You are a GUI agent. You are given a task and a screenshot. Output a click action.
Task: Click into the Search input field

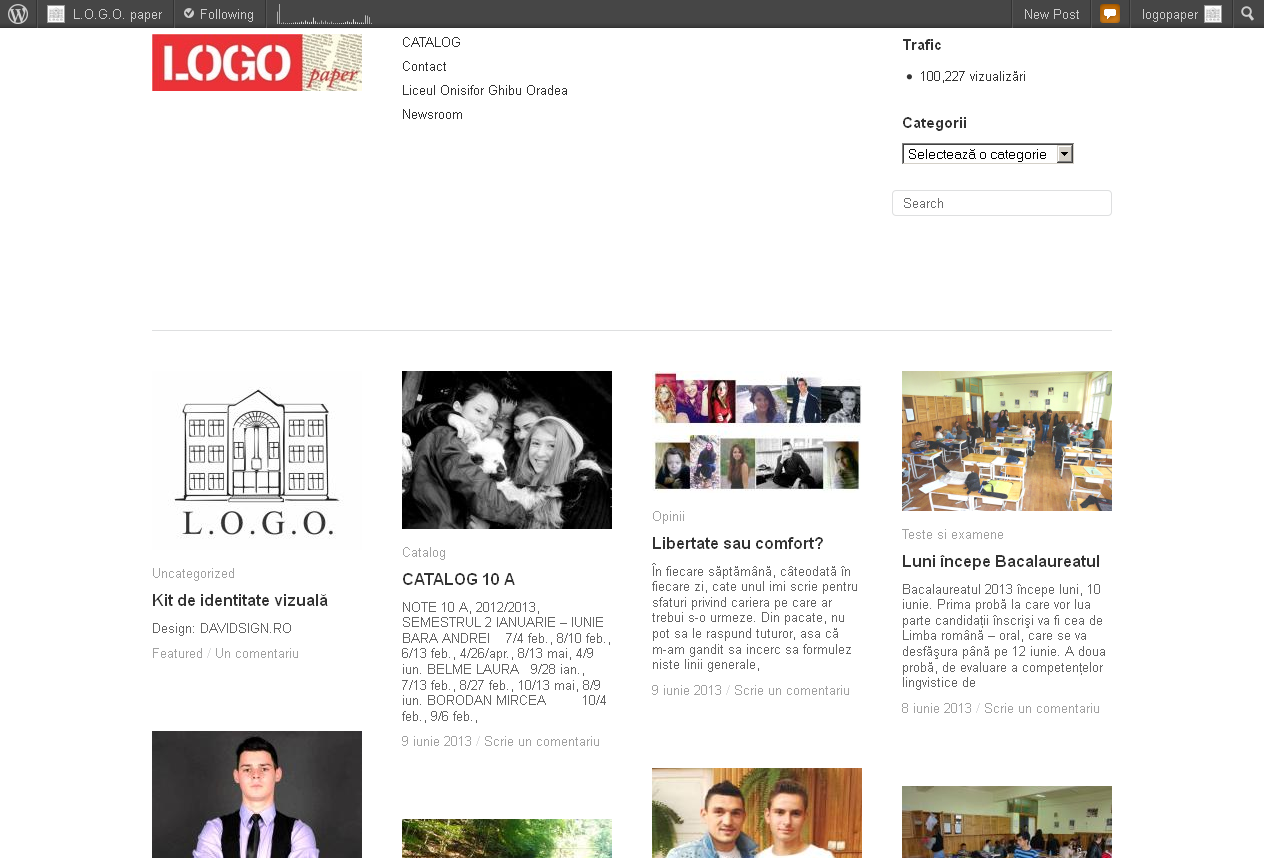click(x=1001, y=203)
